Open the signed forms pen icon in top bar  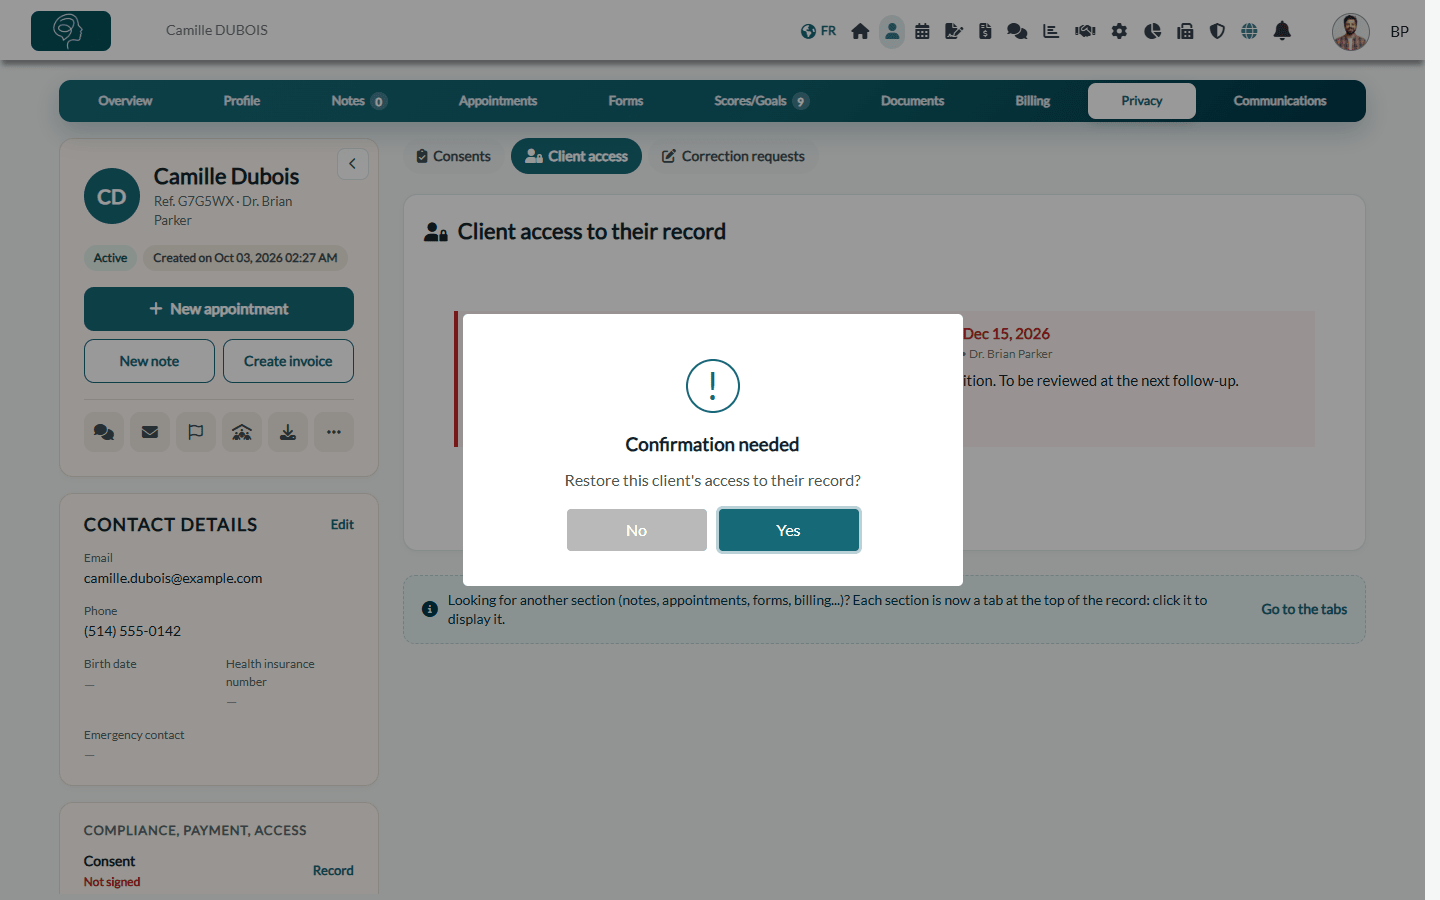tap(954, 31)
